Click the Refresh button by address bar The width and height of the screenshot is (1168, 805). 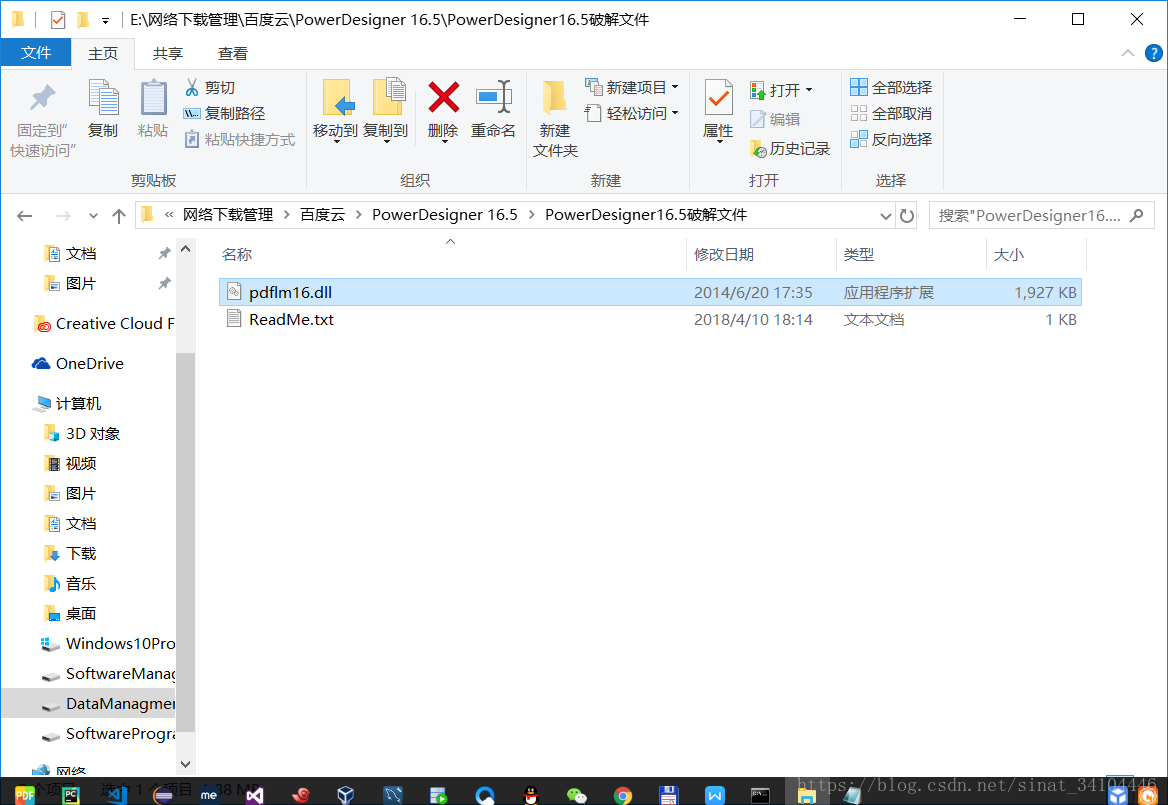point(907,216)
